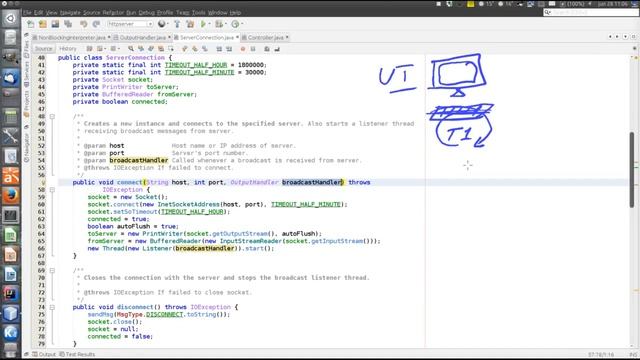Click the Profile Project toolbar icon
The height and width of the screenshot is (360, 640).
[x=235, y=24]
